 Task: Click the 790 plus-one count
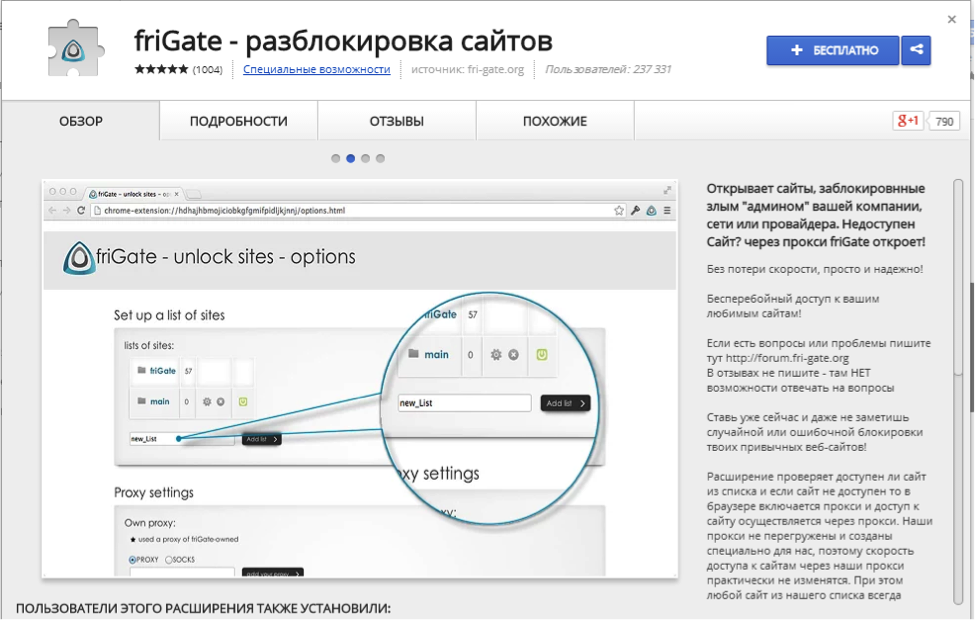[944, 121]
